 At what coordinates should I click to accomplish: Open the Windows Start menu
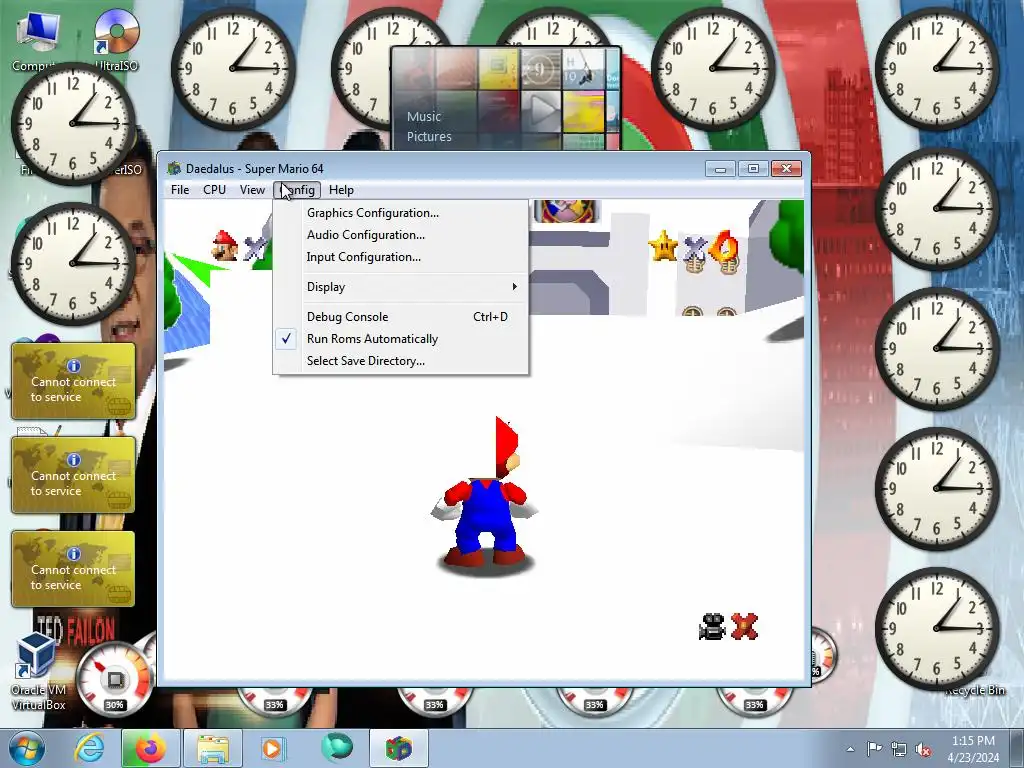click(x=27, y=748)
